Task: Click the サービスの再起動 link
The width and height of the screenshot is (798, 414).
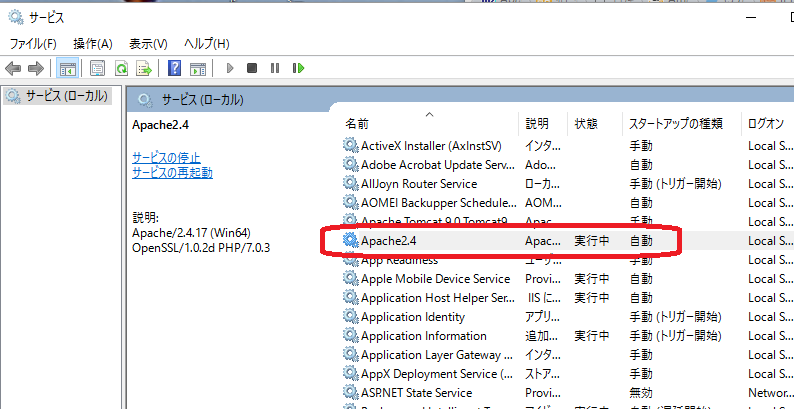Action: pos(172,173)
